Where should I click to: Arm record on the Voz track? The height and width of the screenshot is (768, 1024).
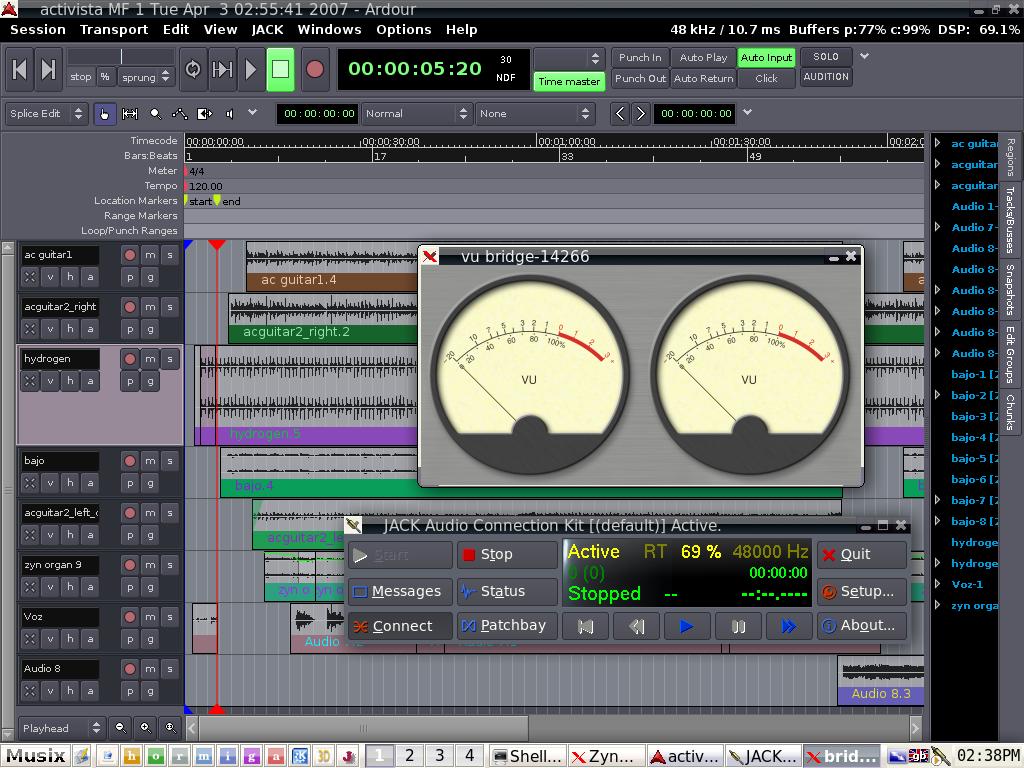pyautogui.click(x=129, y=617)
